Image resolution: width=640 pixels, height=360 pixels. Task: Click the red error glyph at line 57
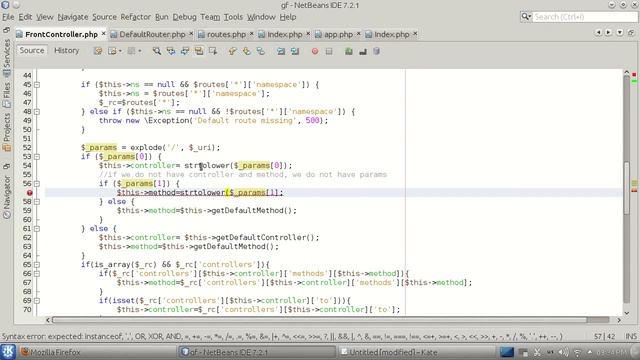click(x=29, y=193)
